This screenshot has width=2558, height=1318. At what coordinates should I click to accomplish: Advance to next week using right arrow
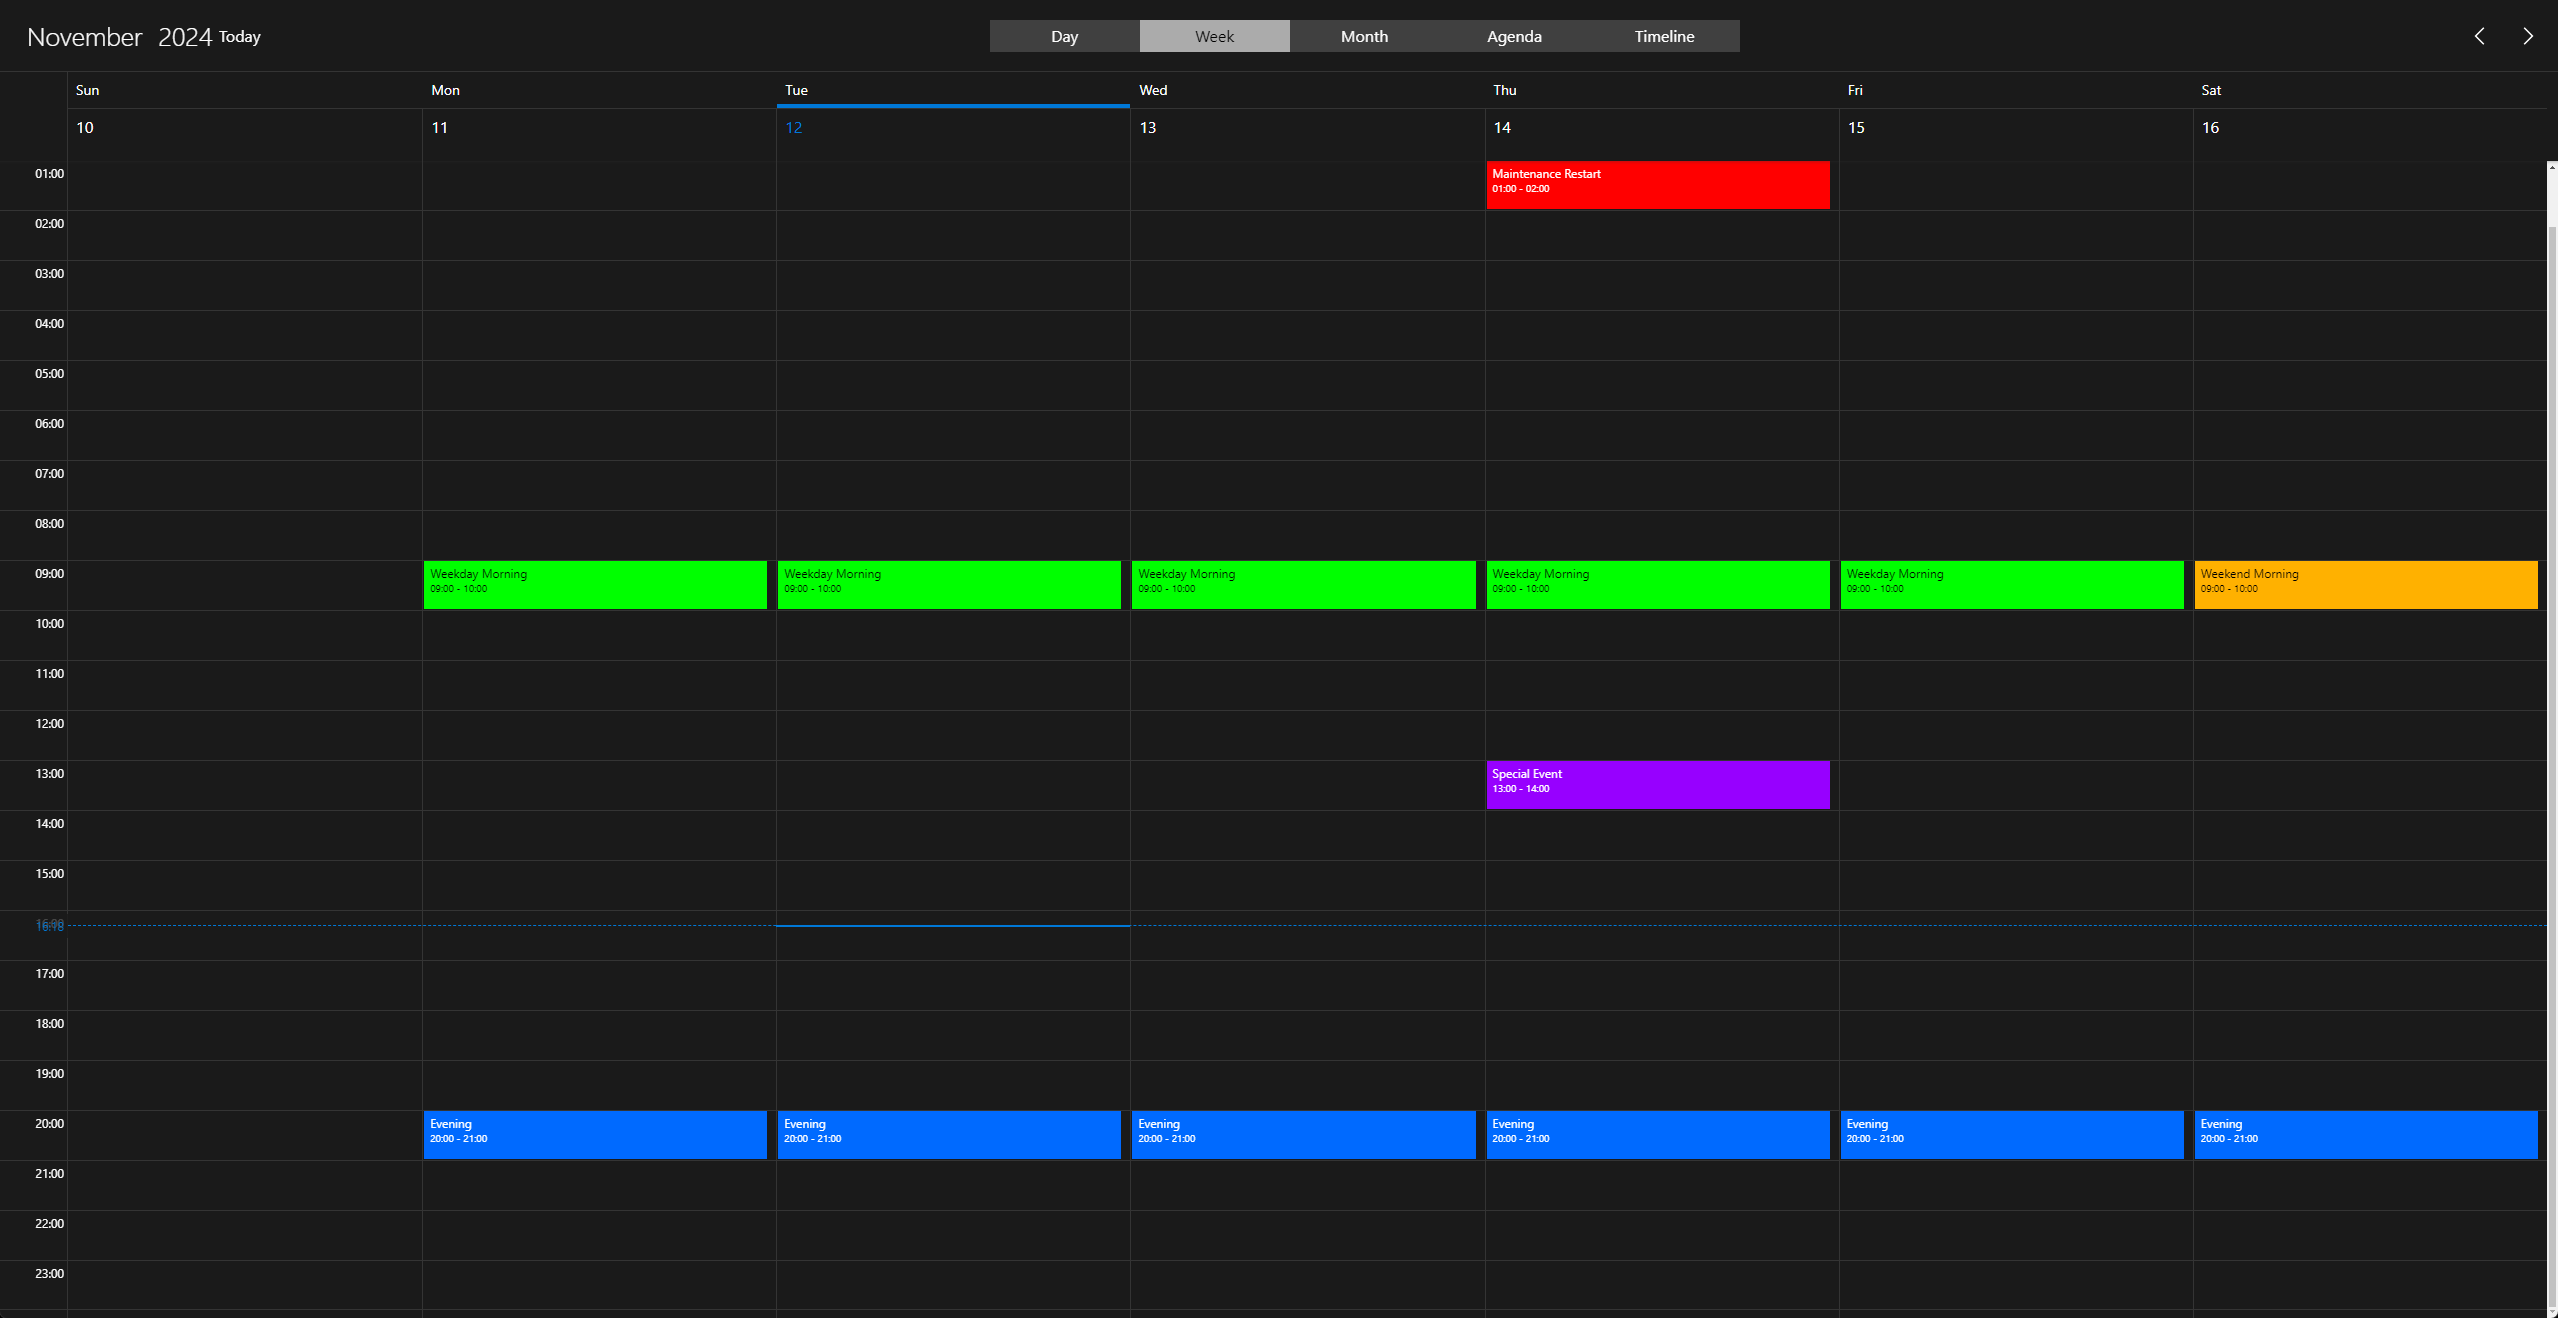pyautogui.click(x=2527, y=36)
